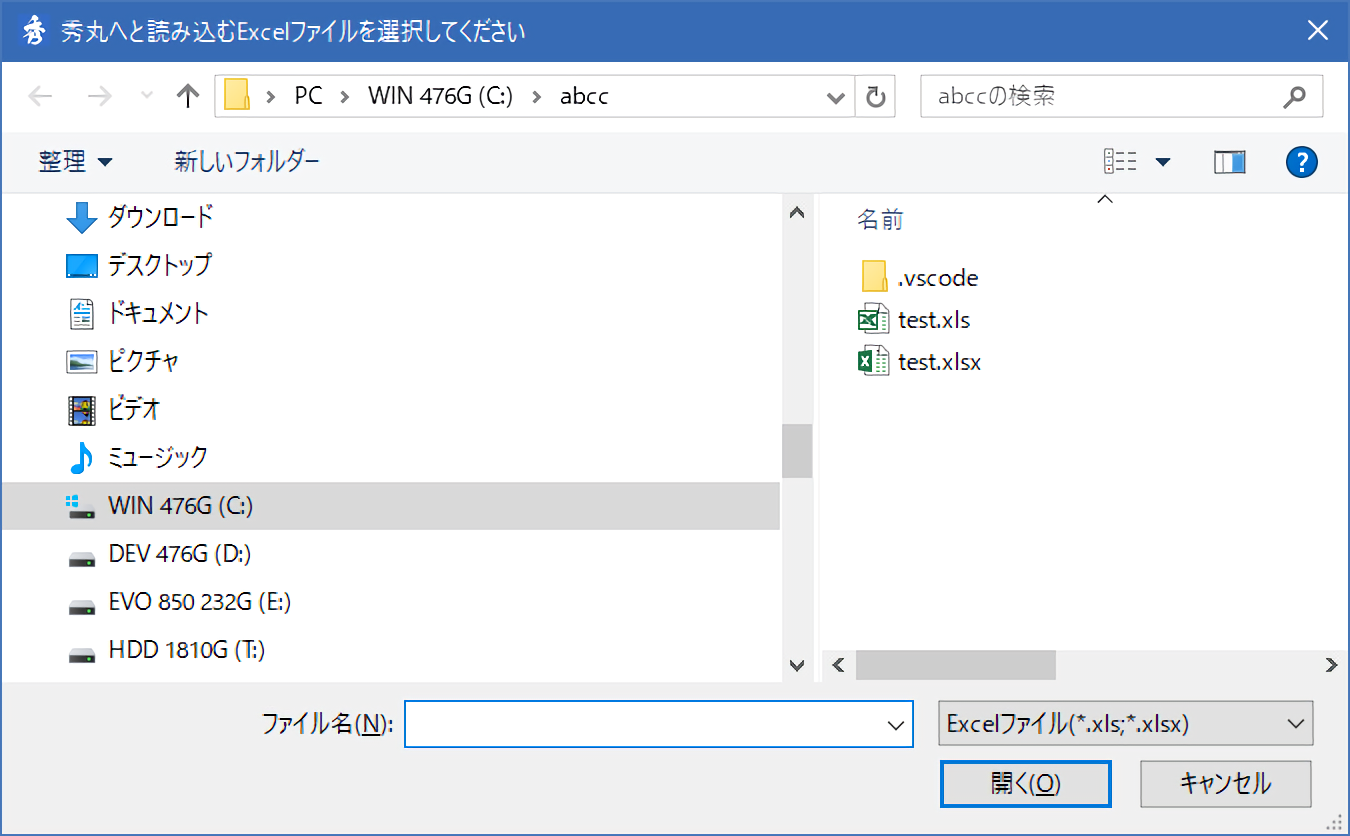
Task: Select DEV 476G (D:) drive
Action: click(180, 554)
